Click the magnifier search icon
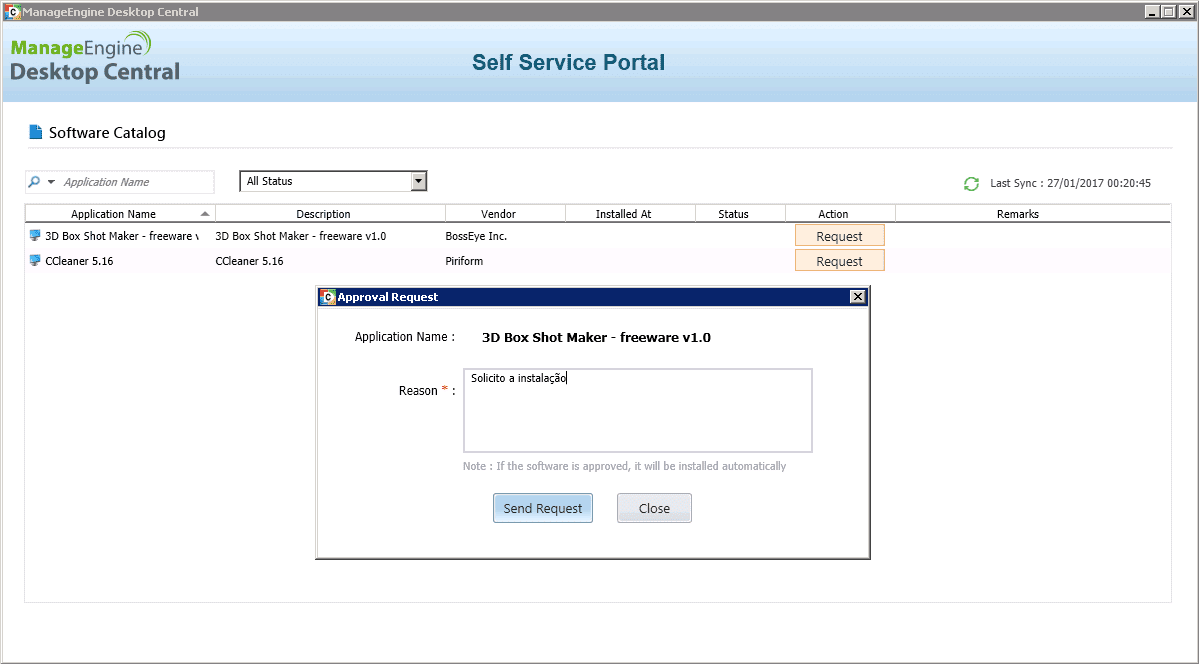Screen dimensions: 1199x664 [34, 182]
